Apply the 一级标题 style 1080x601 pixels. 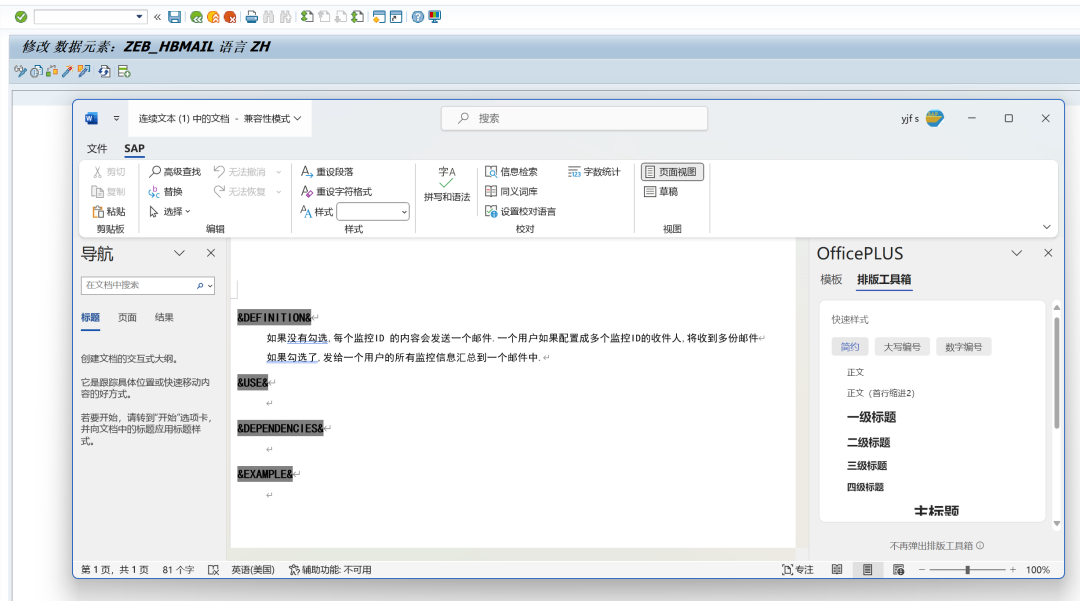871,417
